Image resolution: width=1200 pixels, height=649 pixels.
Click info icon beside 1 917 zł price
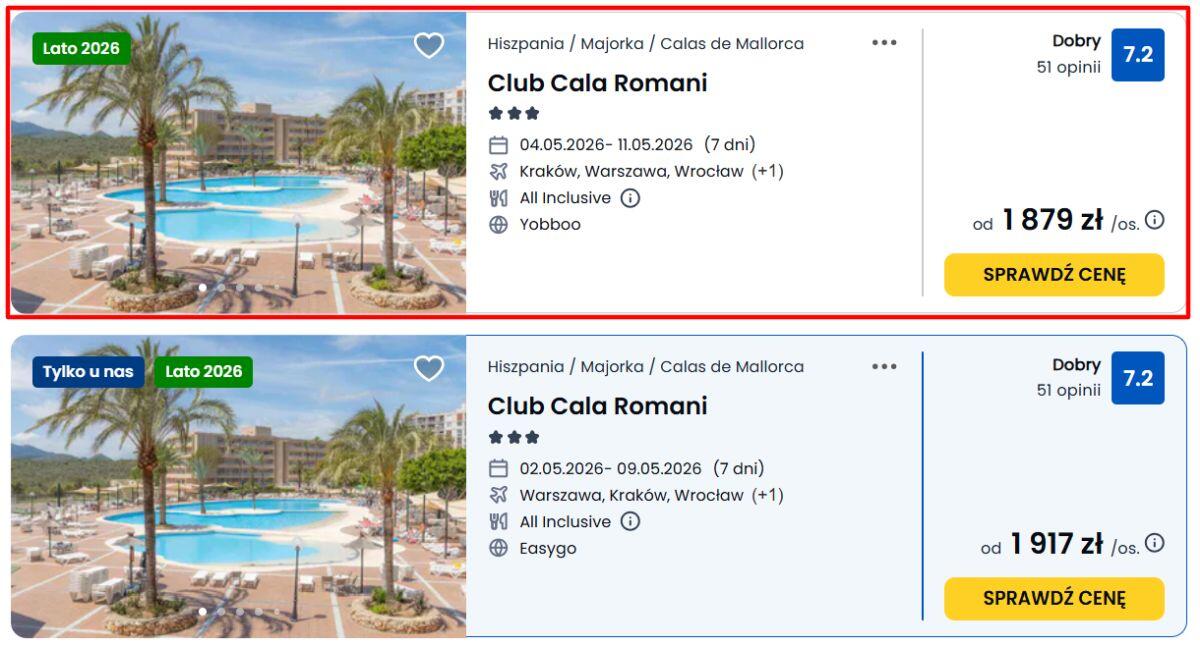click(x=1155, y=543)
